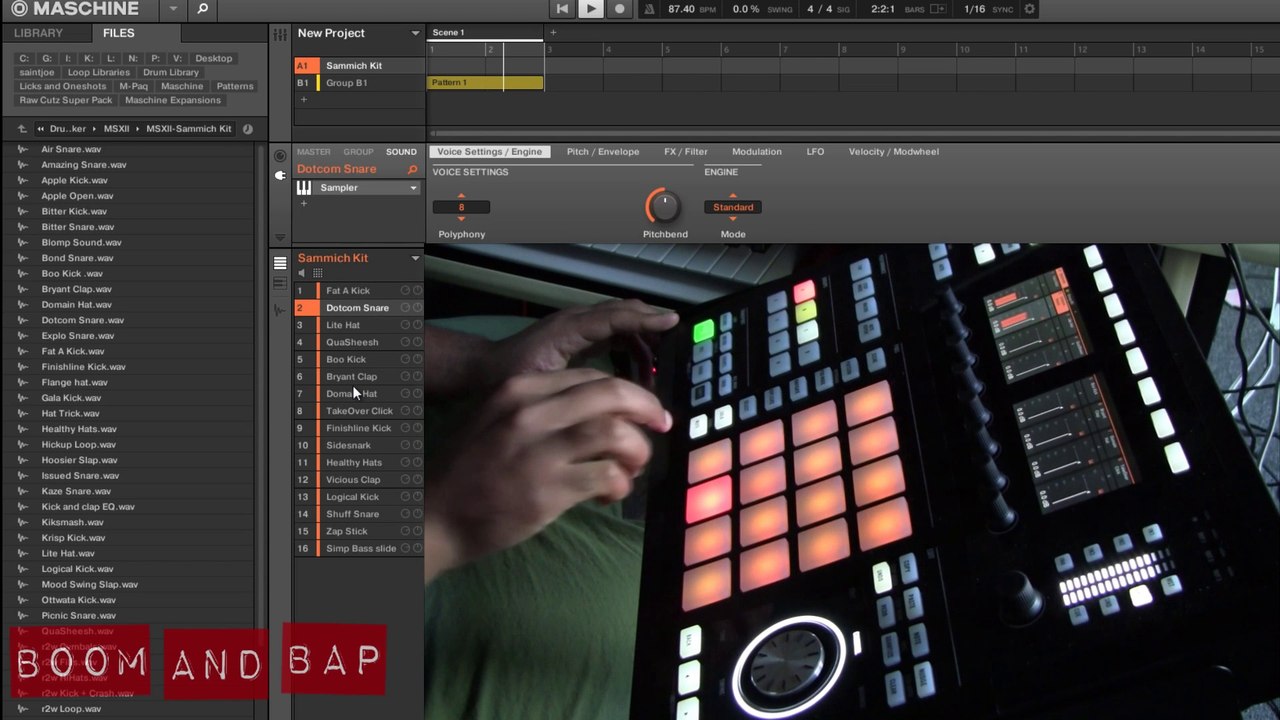Click the follow playhead icon beside BARS

[937, 9]
